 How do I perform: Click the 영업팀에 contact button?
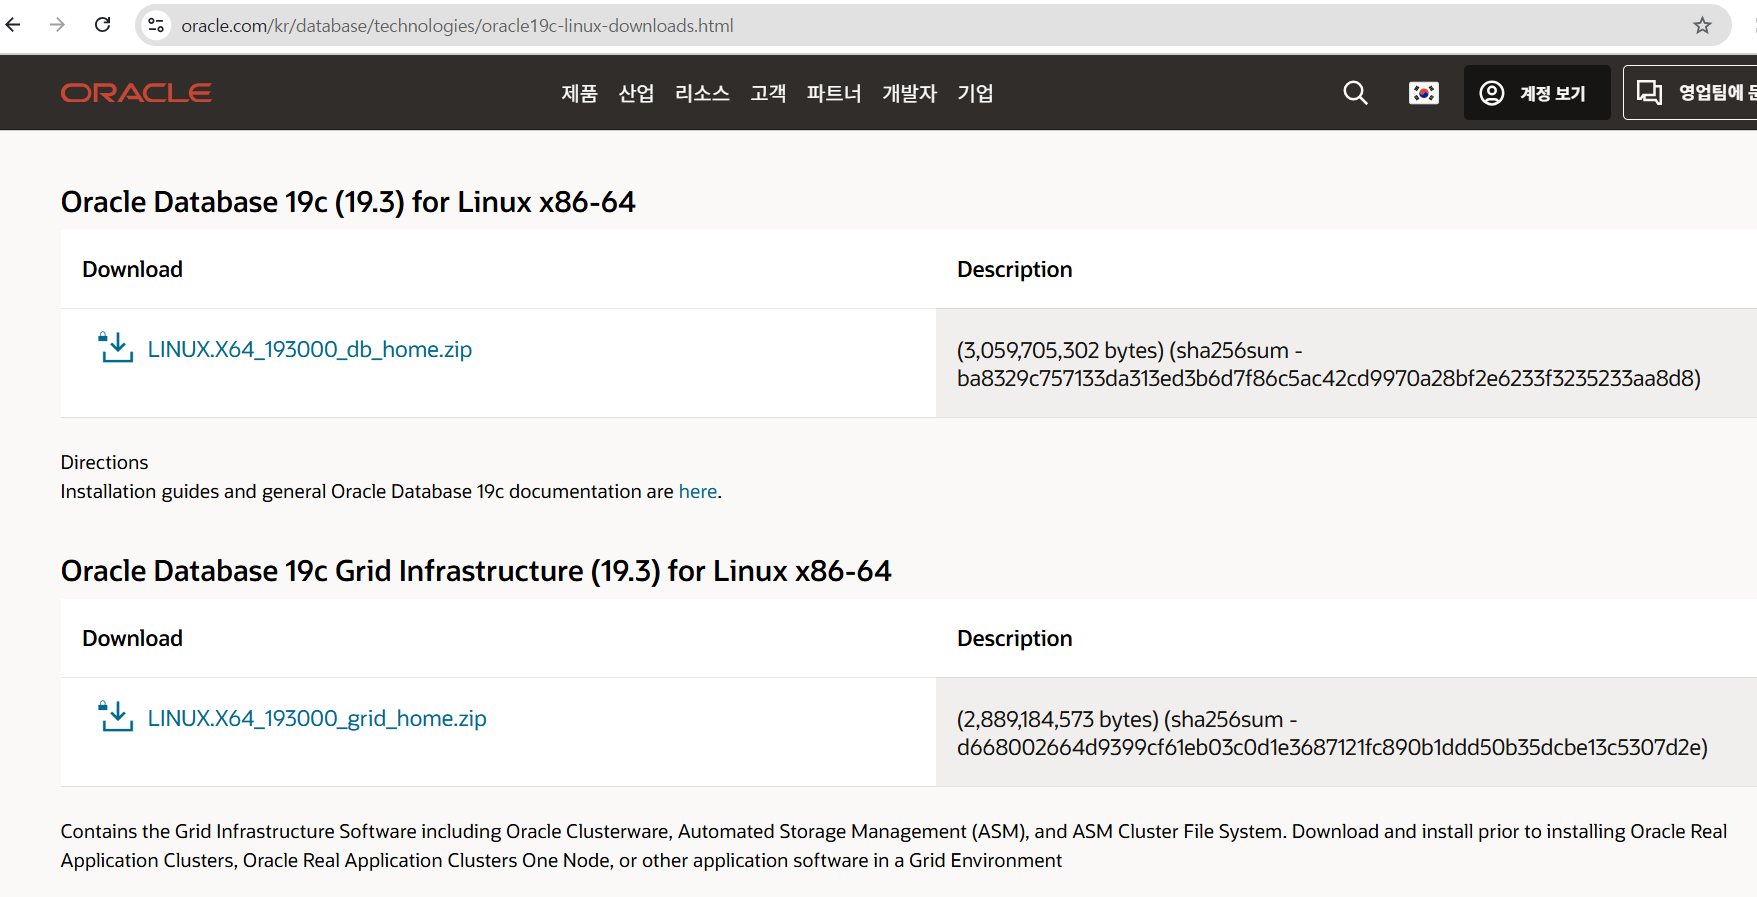click(1690, 93)
